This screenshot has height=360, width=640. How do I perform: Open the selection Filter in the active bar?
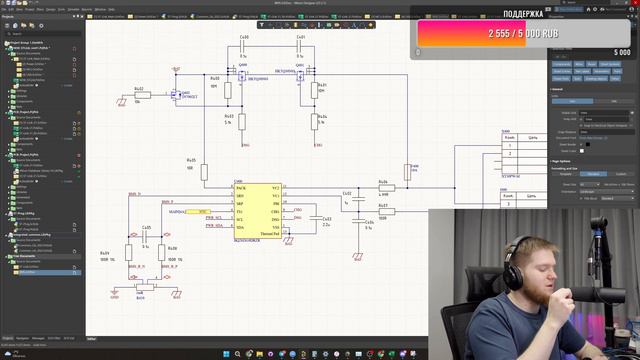point(262,25)
